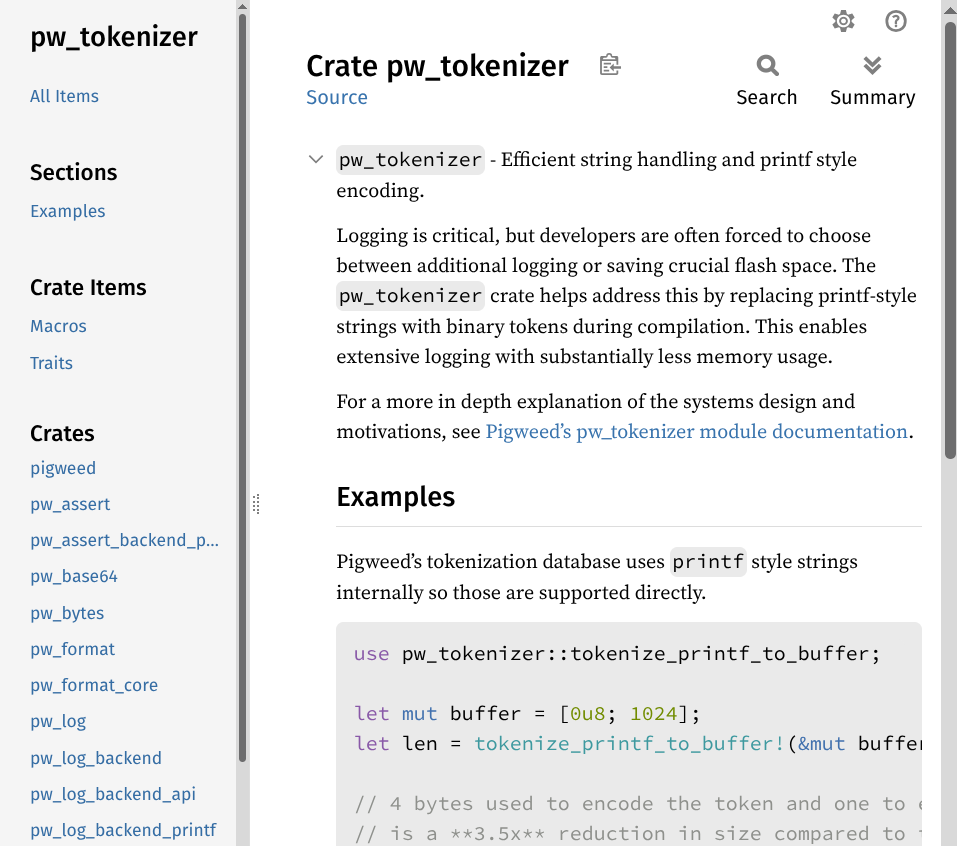
Task: Open the pw_log_backend_api crate
Action: pos(113,794)
